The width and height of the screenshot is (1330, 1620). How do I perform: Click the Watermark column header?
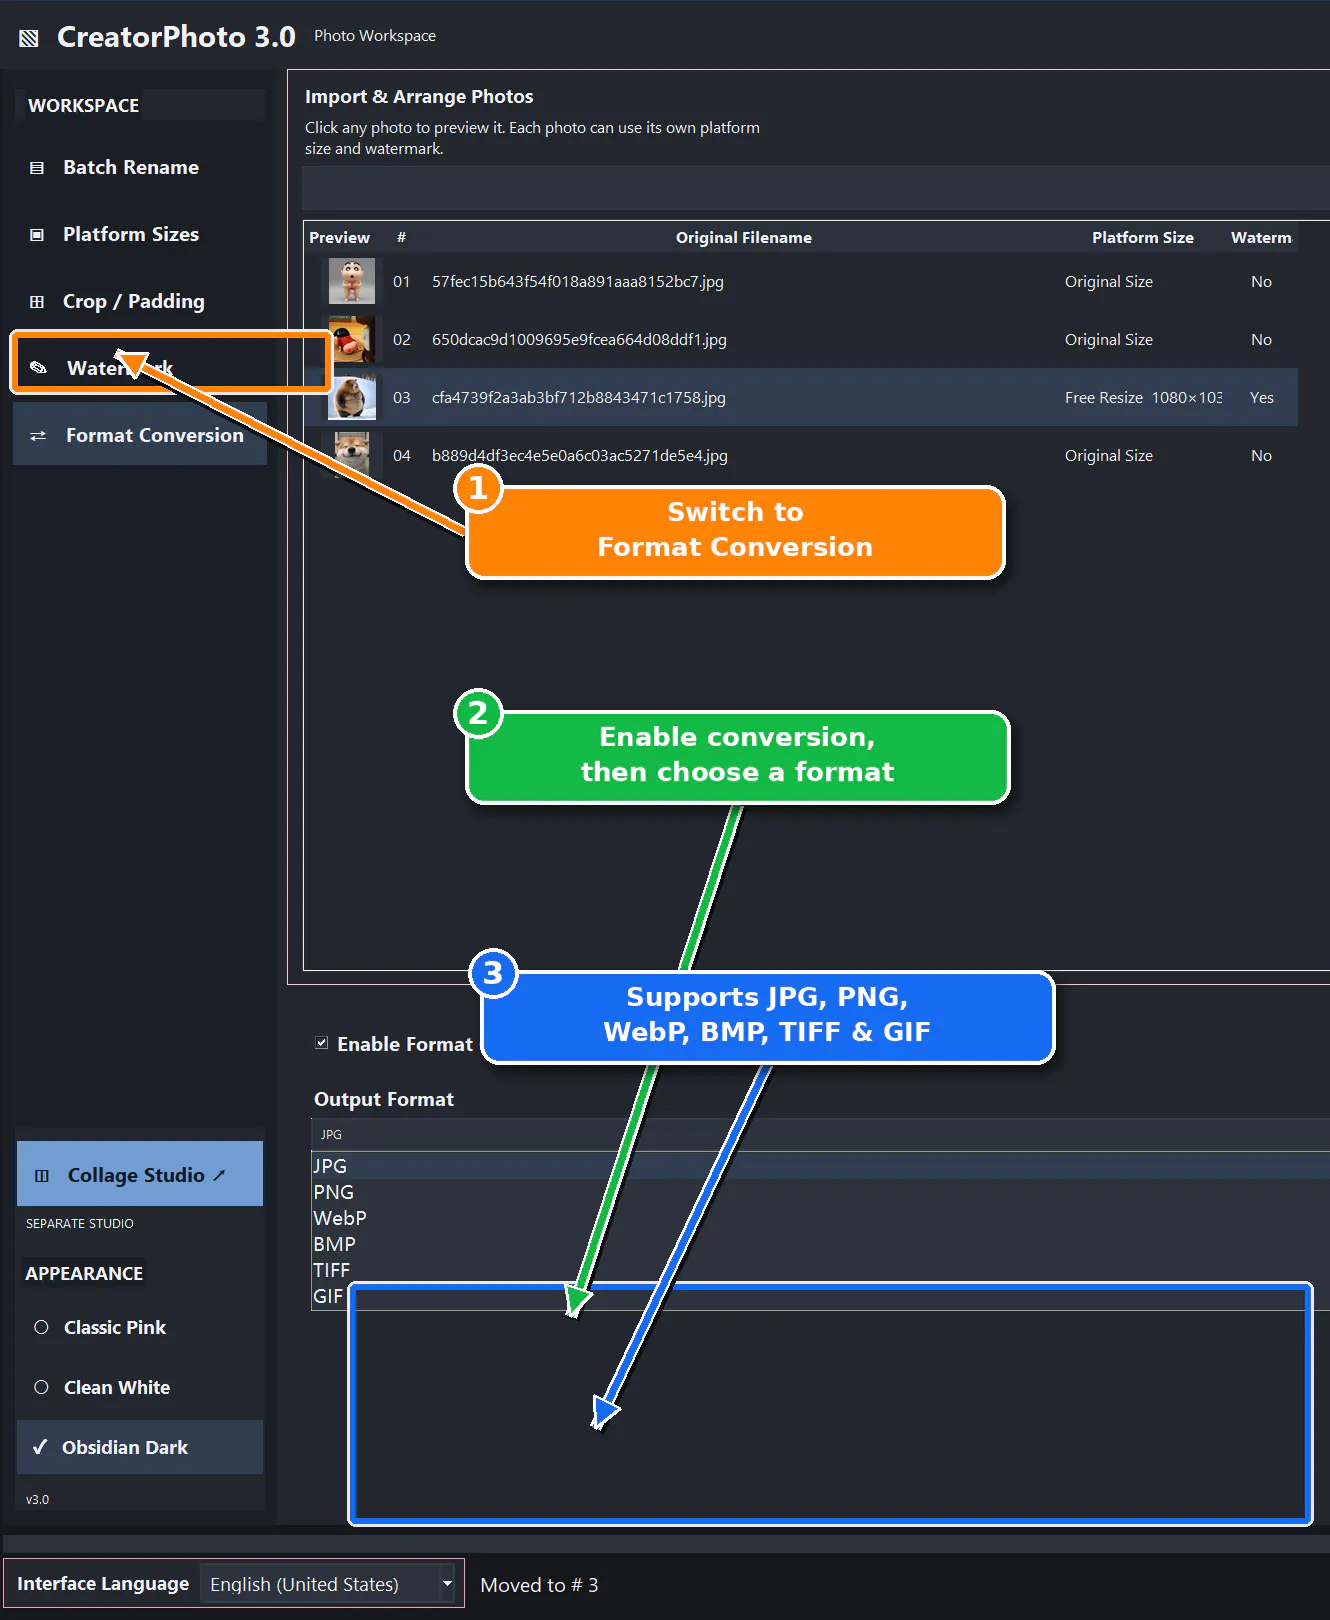coord(1261,237)
